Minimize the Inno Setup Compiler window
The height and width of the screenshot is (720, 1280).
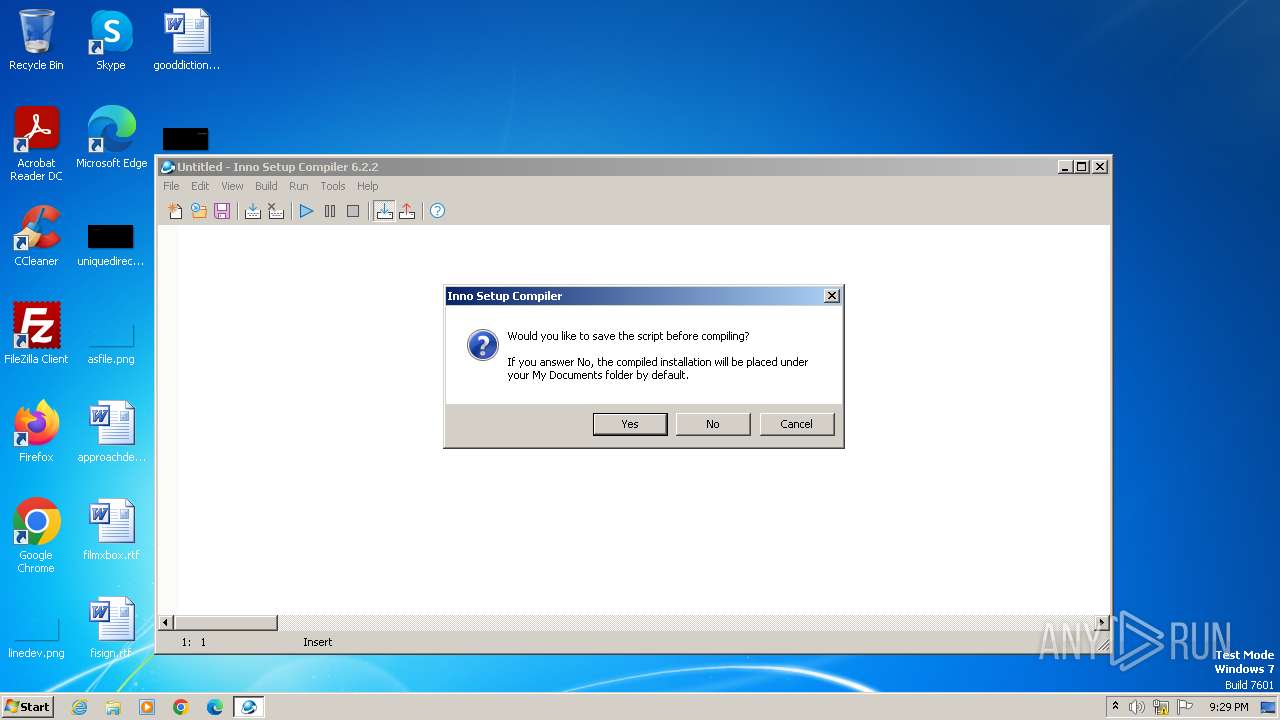click(1065, 167)
